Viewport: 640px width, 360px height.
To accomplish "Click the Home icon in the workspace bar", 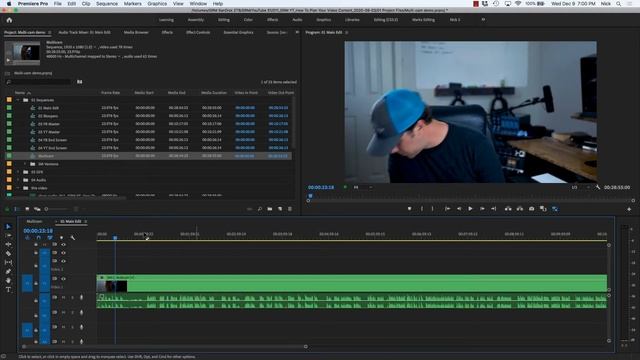I will 9,20.
